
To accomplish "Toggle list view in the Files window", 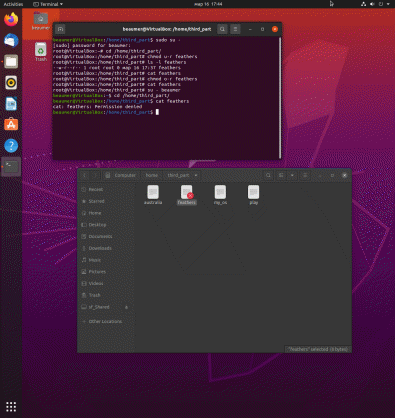I will [x=281, y=175].
